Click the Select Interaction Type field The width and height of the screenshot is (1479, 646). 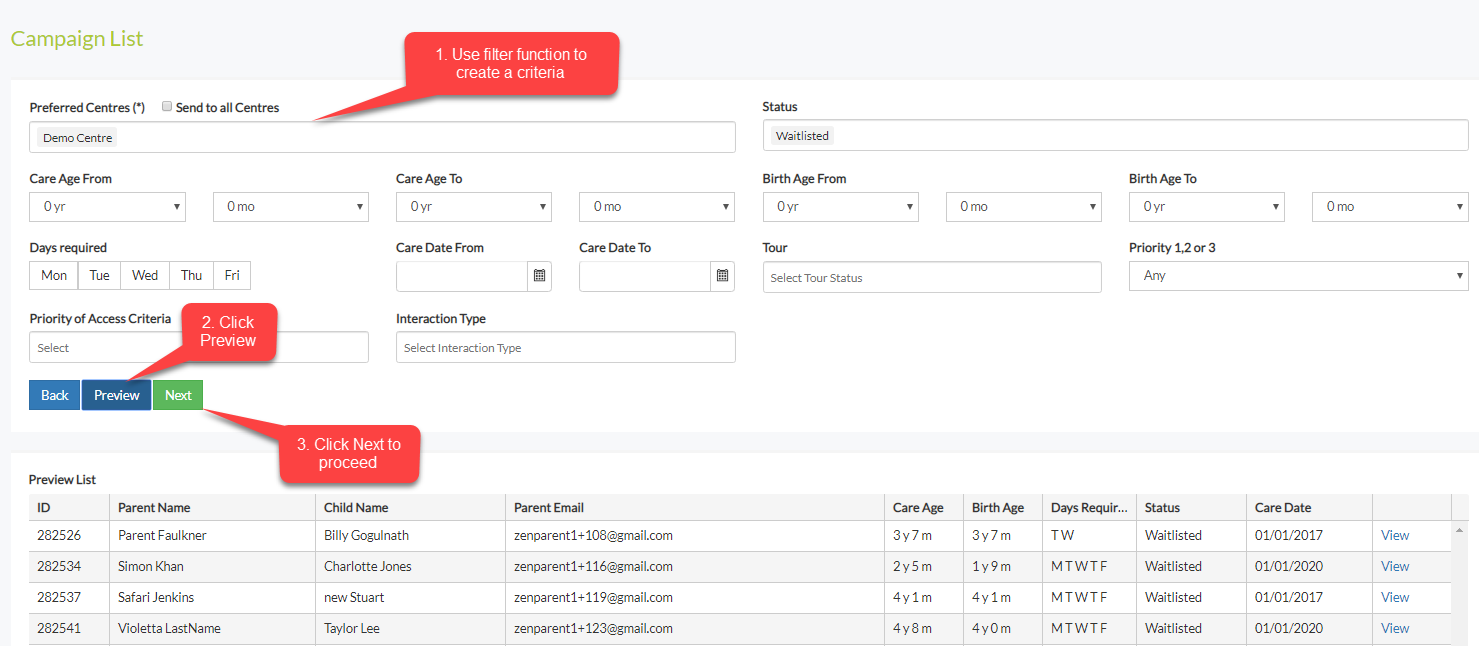[566, 347]
